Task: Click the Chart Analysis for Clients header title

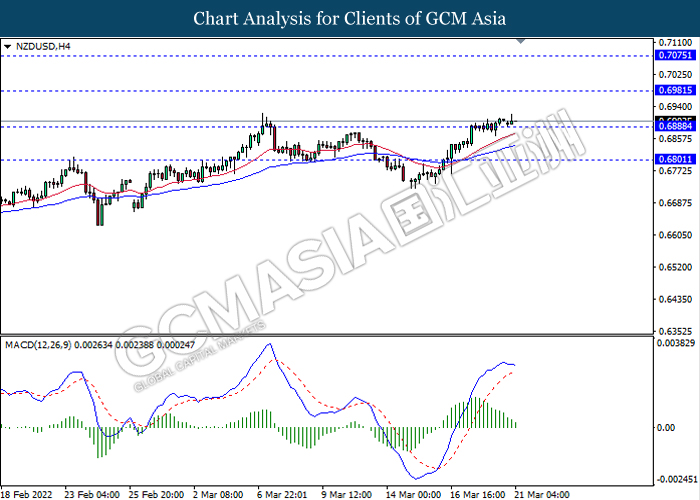Action: (350, 18)
